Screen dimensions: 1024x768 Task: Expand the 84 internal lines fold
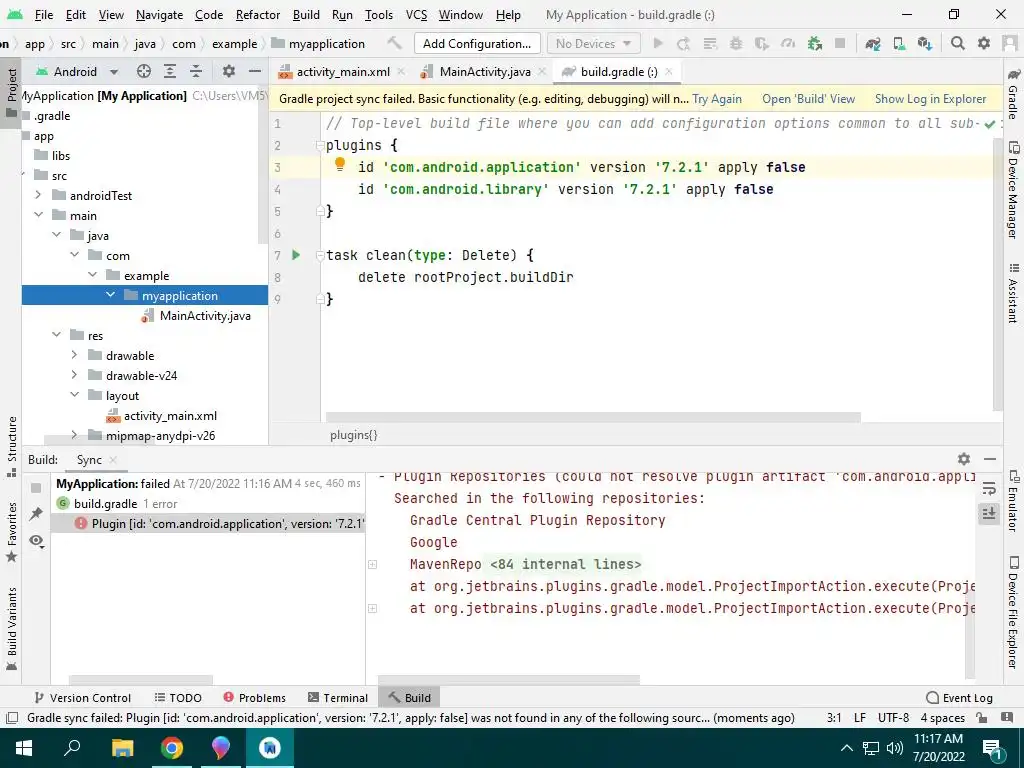[372, 564]
